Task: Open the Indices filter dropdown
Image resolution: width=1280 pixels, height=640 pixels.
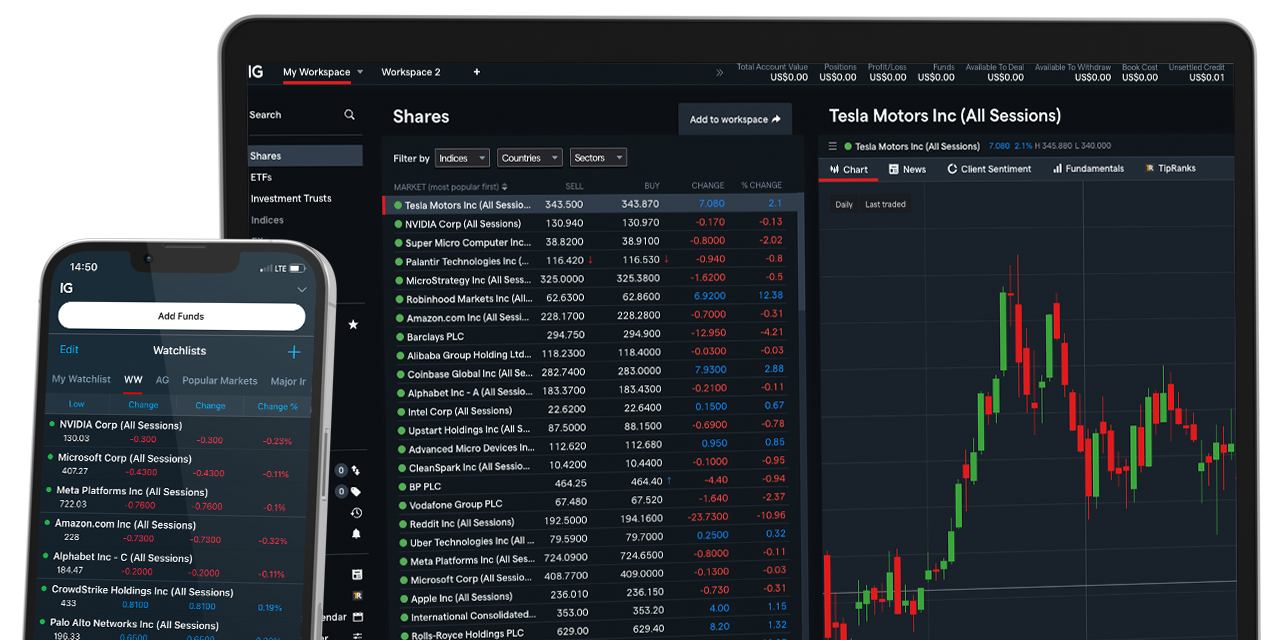Action: tap(463, 158)
